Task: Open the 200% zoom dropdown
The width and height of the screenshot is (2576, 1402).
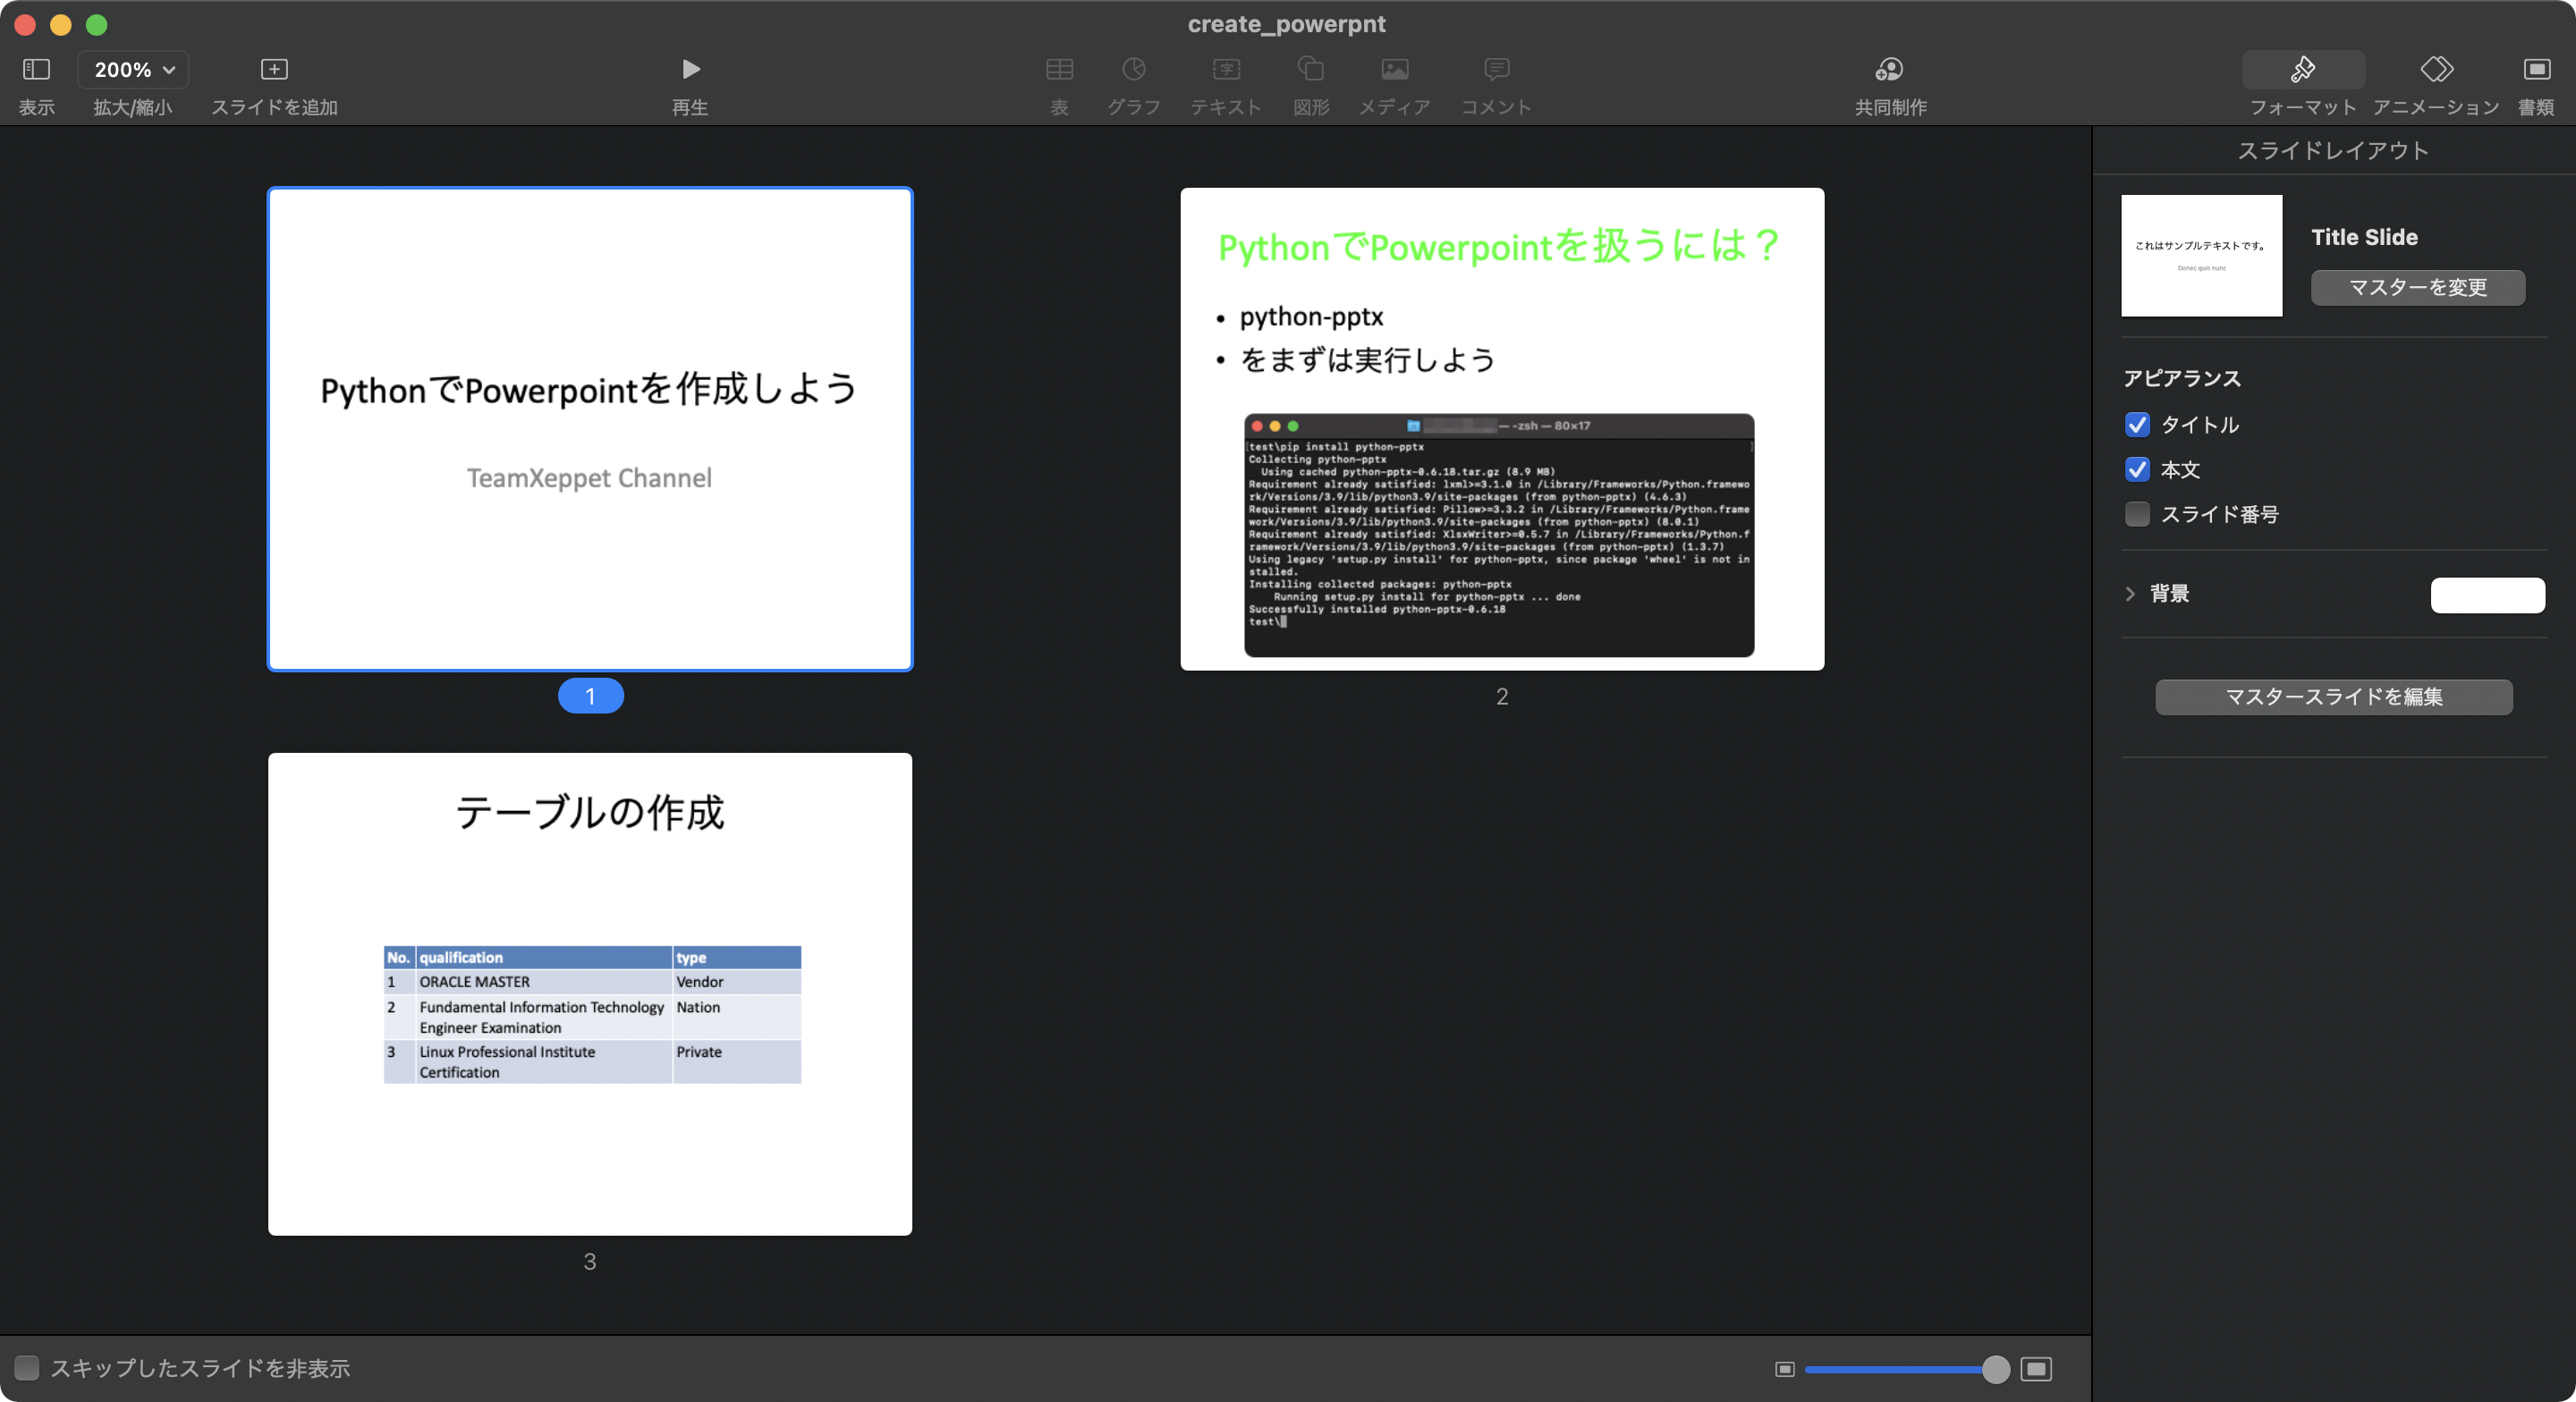Action: coord(133,70)
